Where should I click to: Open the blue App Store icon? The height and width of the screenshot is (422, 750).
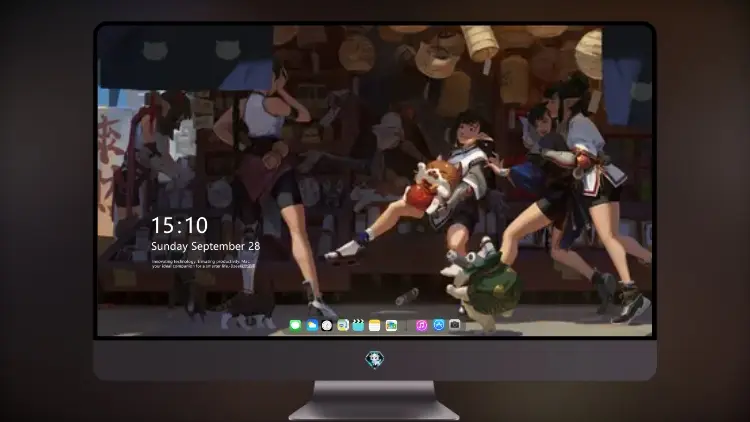tap(439, 325)
